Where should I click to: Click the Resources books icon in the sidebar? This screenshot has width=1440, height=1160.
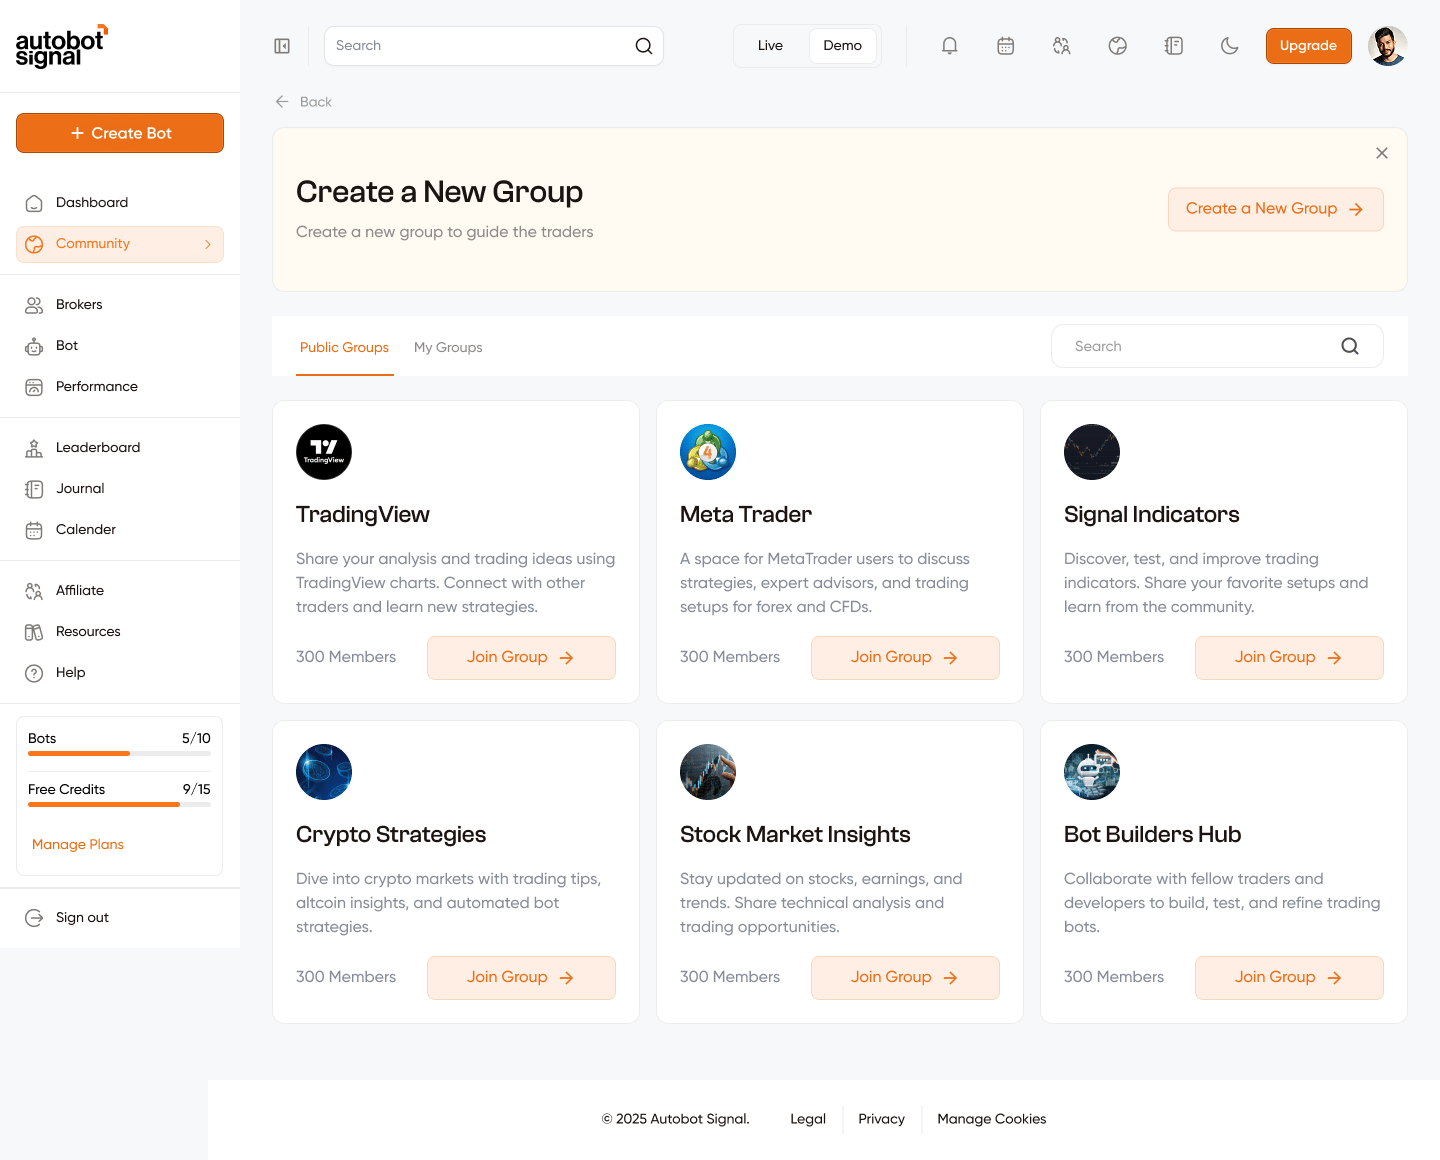[34, 632]
